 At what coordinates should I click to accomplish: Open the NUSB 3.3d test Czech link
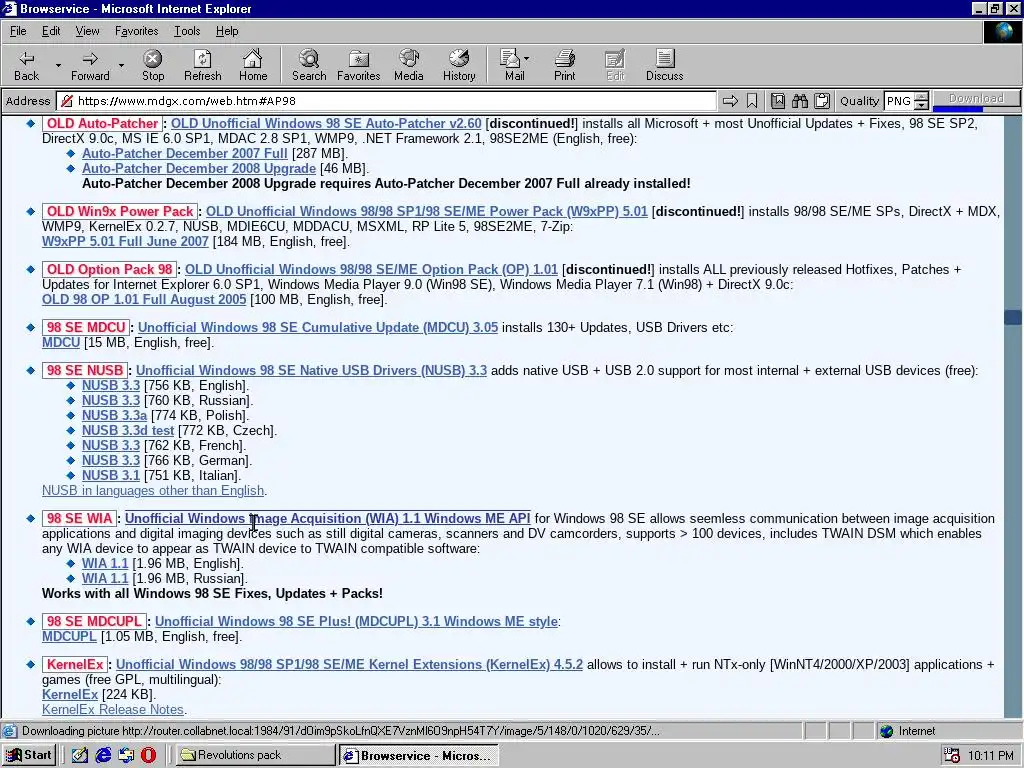pyautogui.click(x=128, y=430)
